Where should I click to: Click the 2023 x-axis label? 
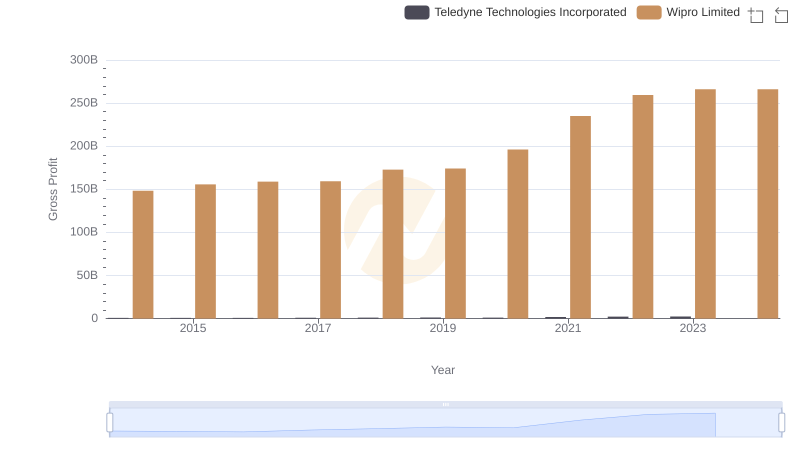point(693,328)
